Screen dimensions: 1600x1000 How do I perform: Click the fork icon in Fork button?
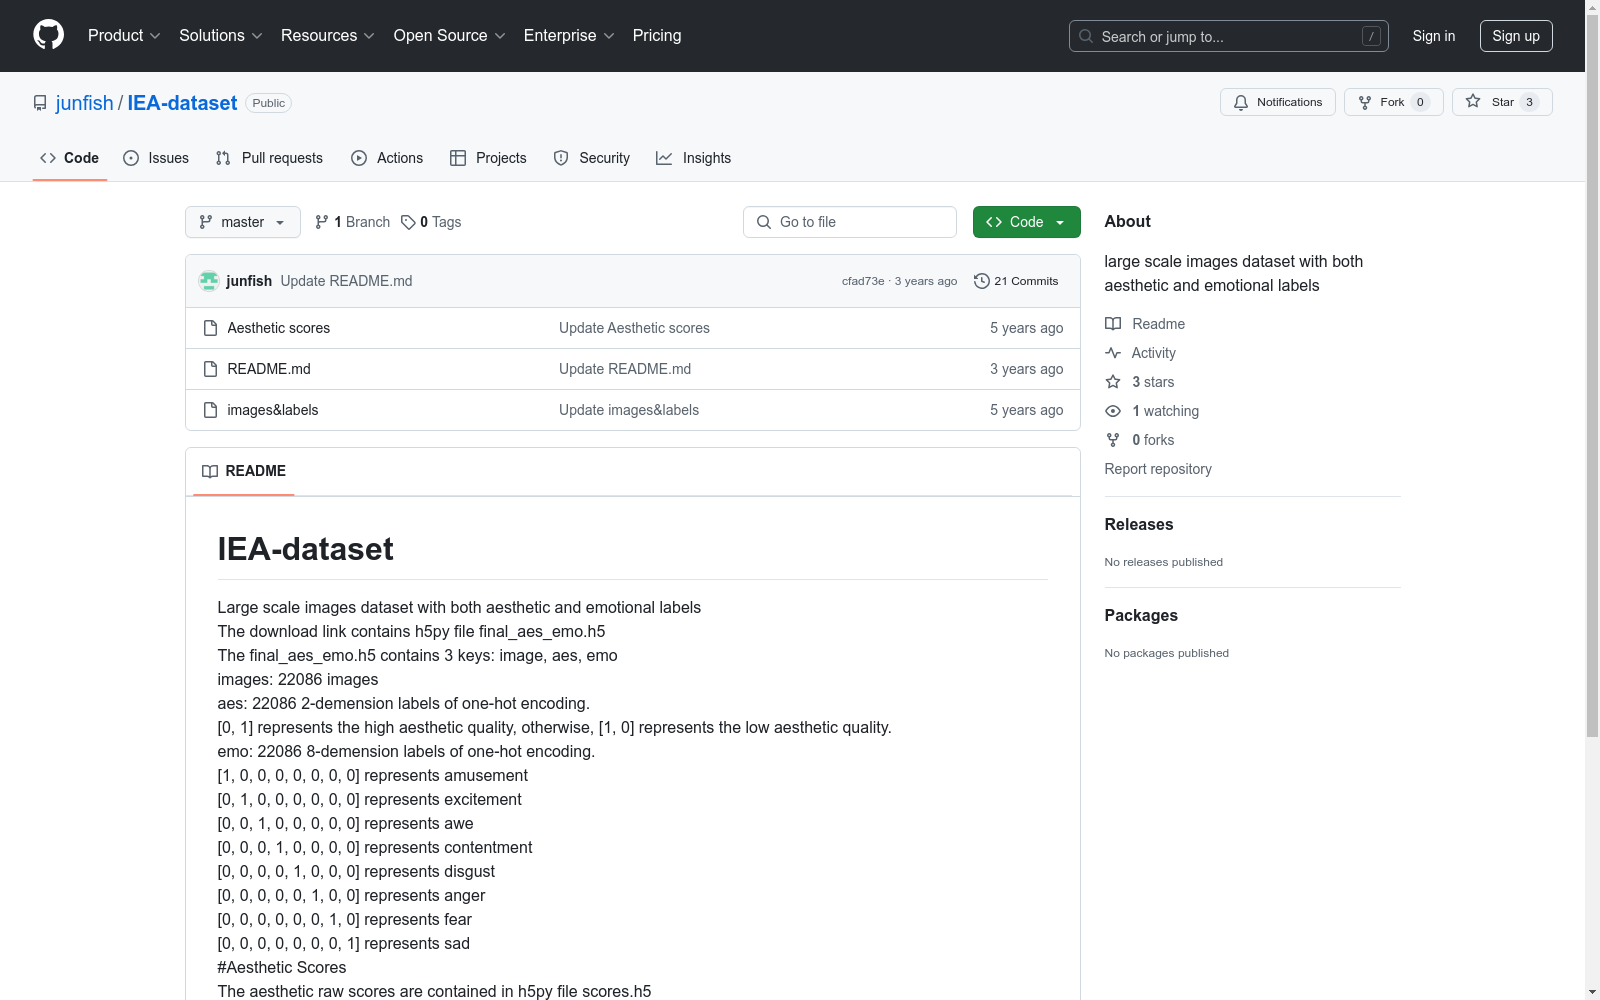coord(1365,102)
